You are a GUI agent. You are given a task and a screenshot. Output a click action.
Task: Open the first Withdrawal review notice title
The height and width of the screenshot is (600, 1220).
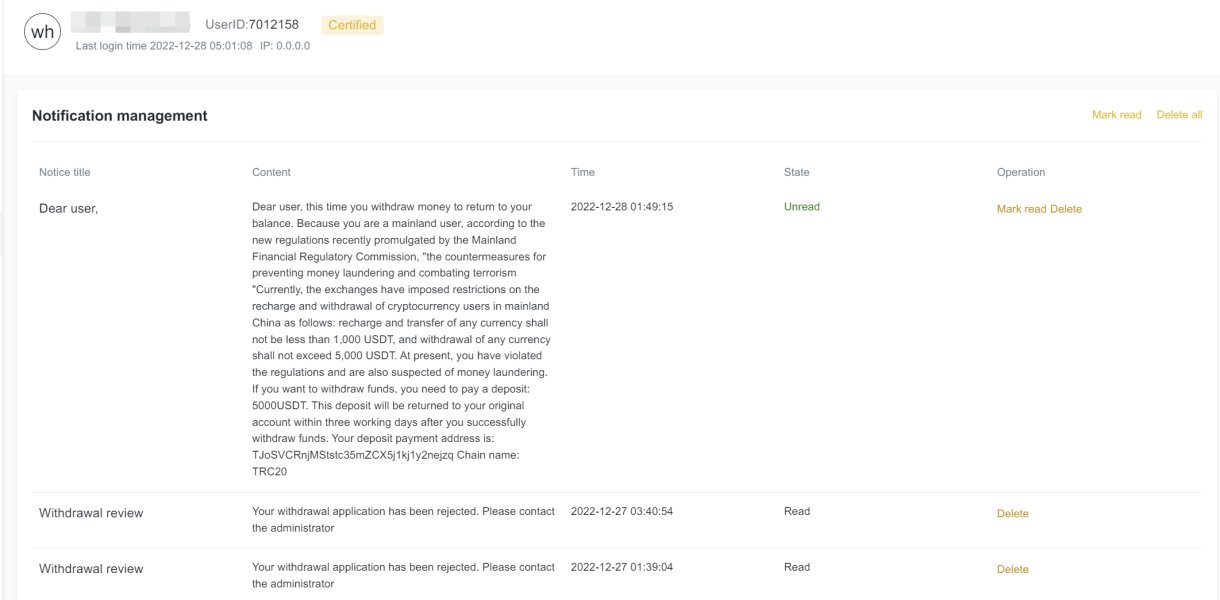pyautogui.click(x=91, y=513)
